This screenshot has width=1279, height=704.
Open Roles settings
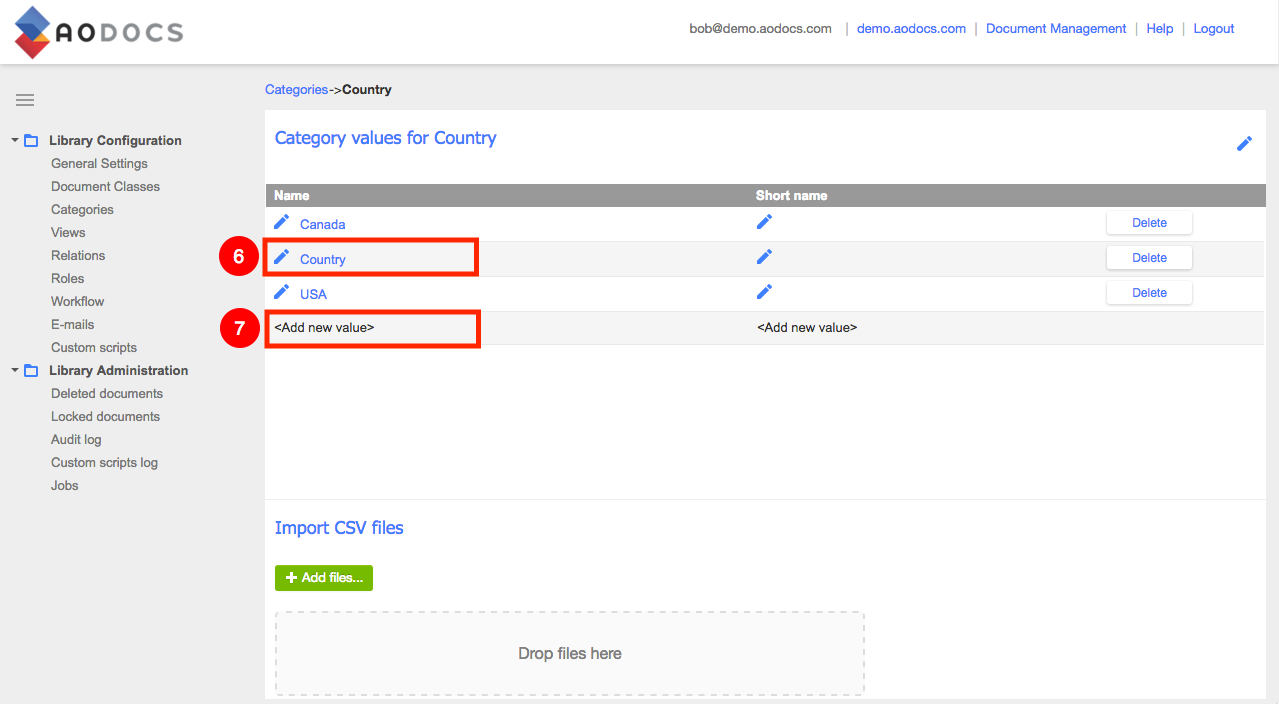tap(68, 279)
